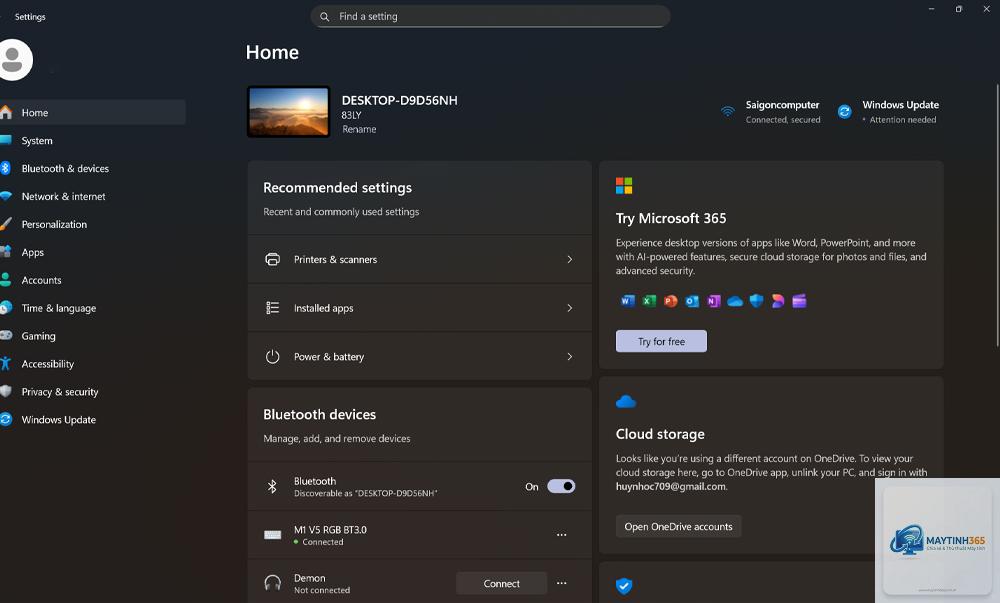
Task: Click the Recommended settings heading
Action: [337, 187]
